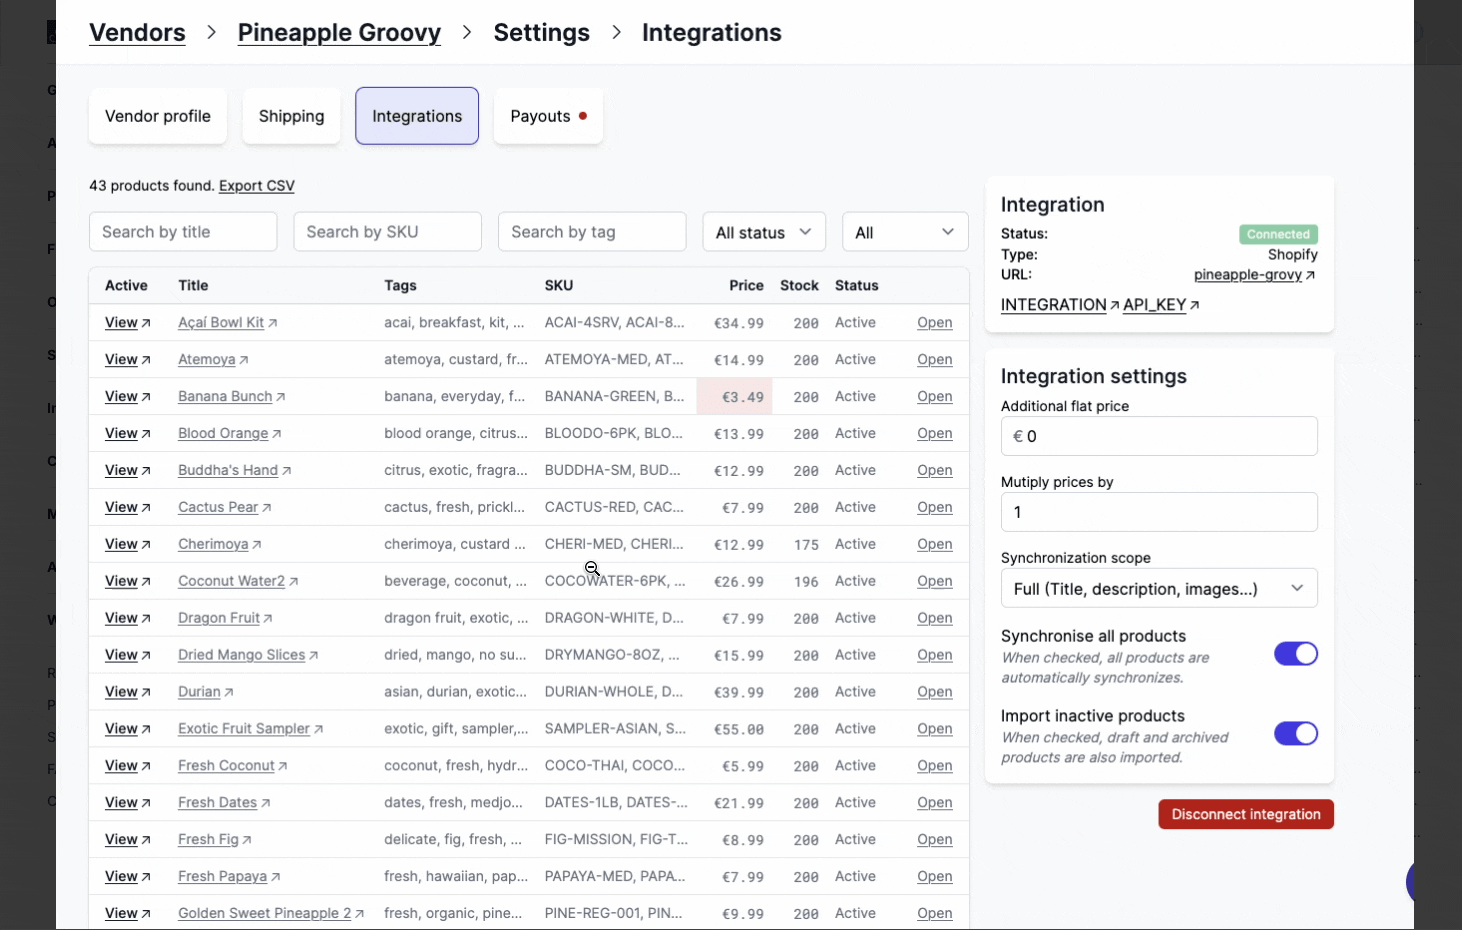
Task: Open the All filter dropdown
Action: pos(904,232)
